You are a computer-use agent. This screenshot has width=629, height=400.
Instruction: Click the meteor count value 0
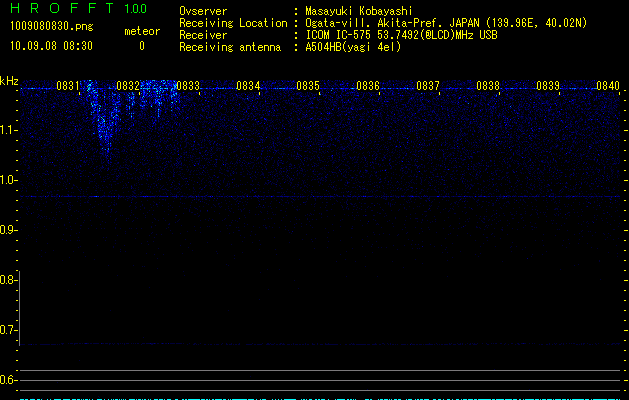142,46
